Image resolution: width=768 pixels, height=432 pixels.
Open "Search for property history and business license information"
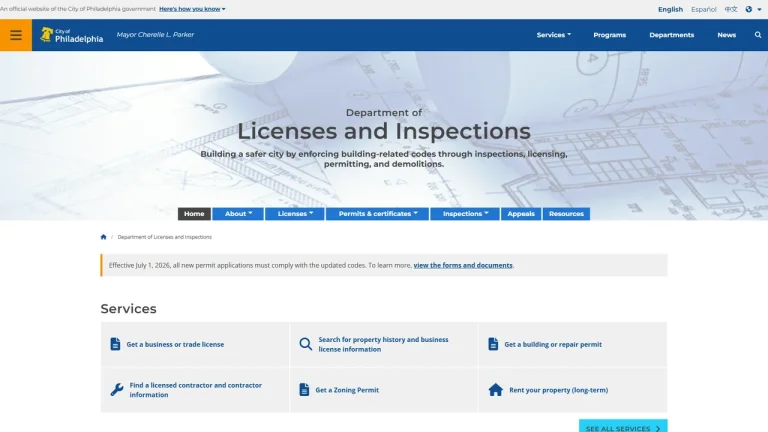coord(383,344)
